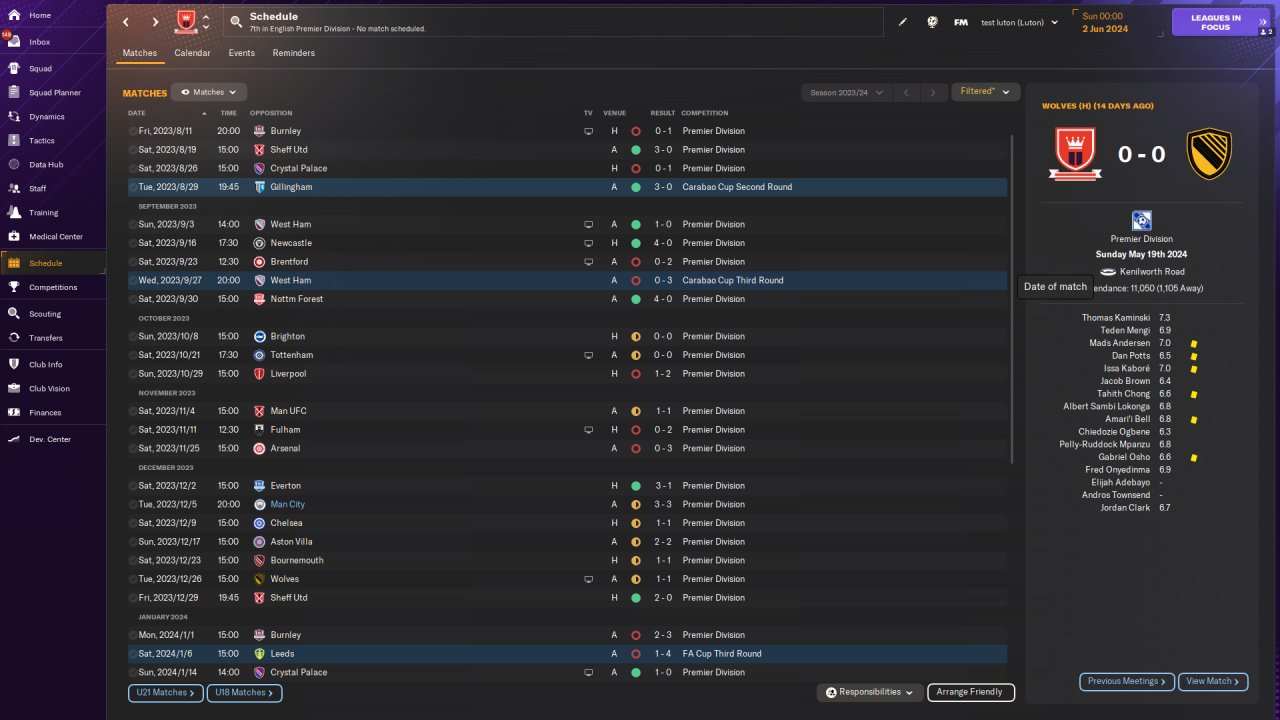The width and height of the screenshot is (1280, 720).
Task: Click the Premier Division logo in match panel
Action: tap(1142, 221)
